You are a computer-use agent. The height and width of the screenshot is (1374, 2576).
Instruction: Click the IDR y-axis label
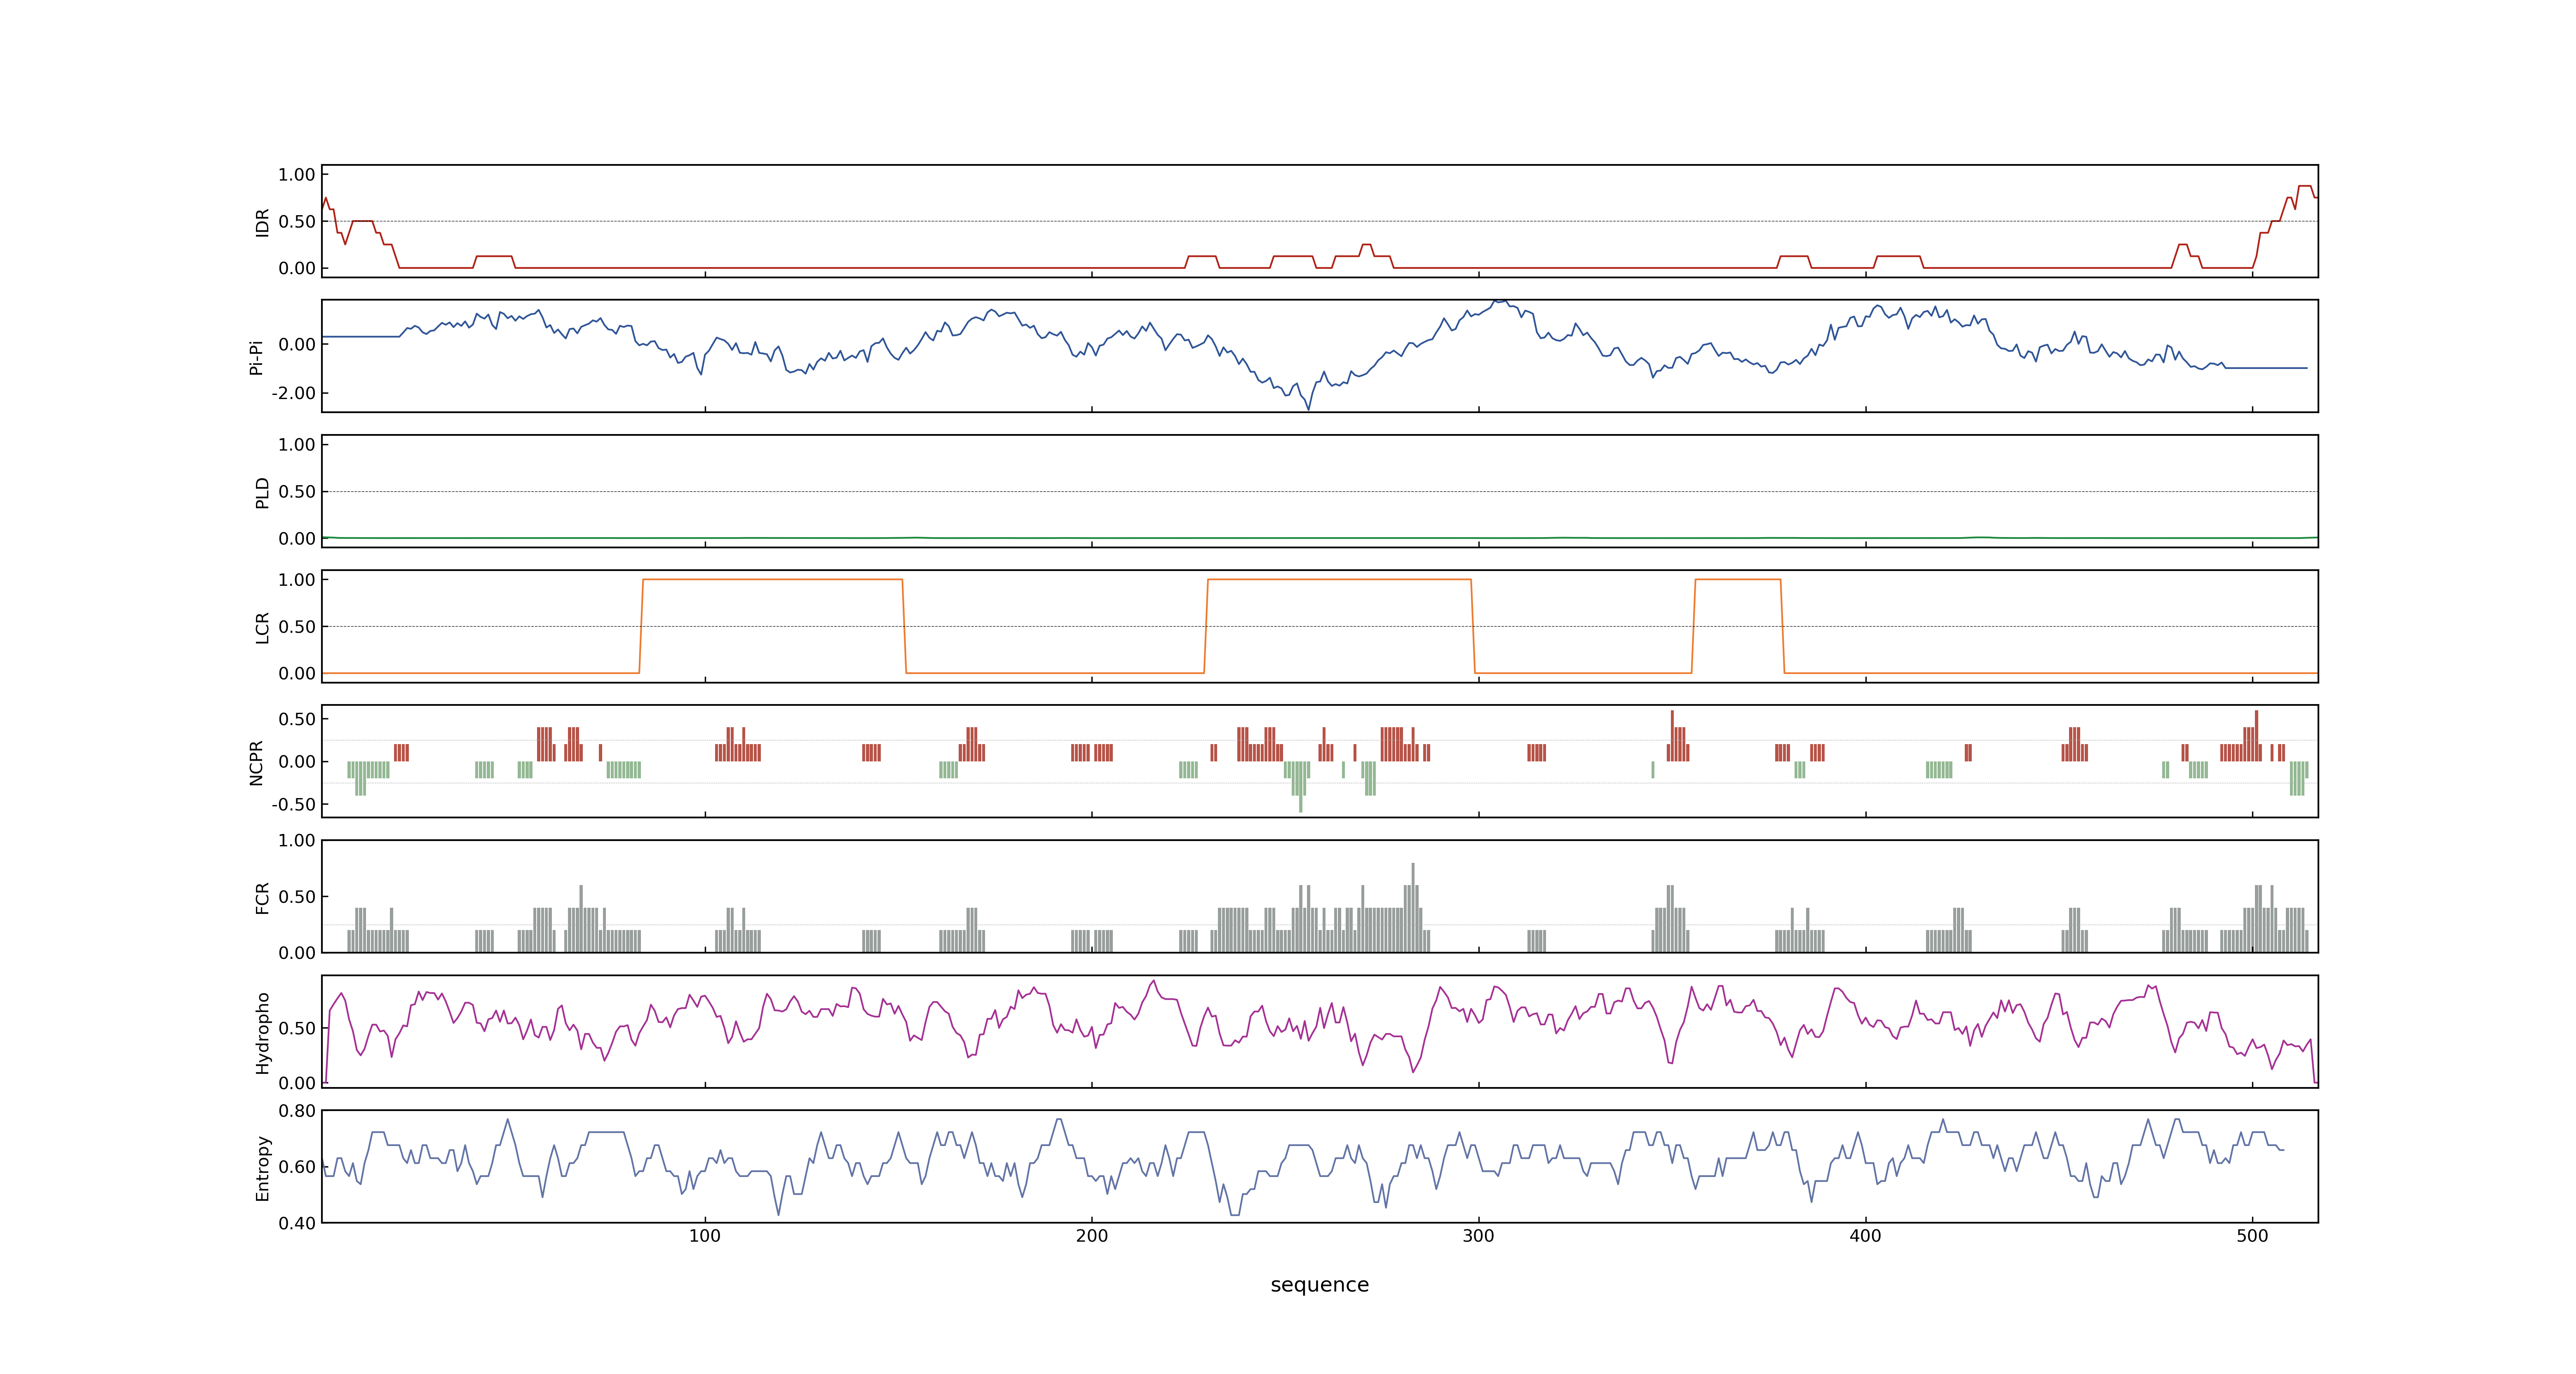[x=262, y=222]
